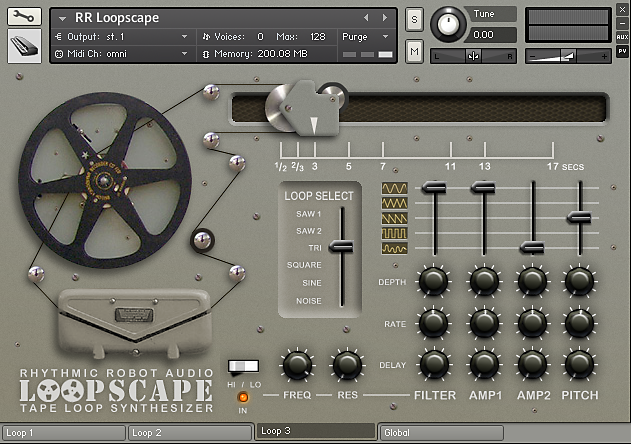Click the filter FREQ knob
The image size is (631, 444).
297,365
